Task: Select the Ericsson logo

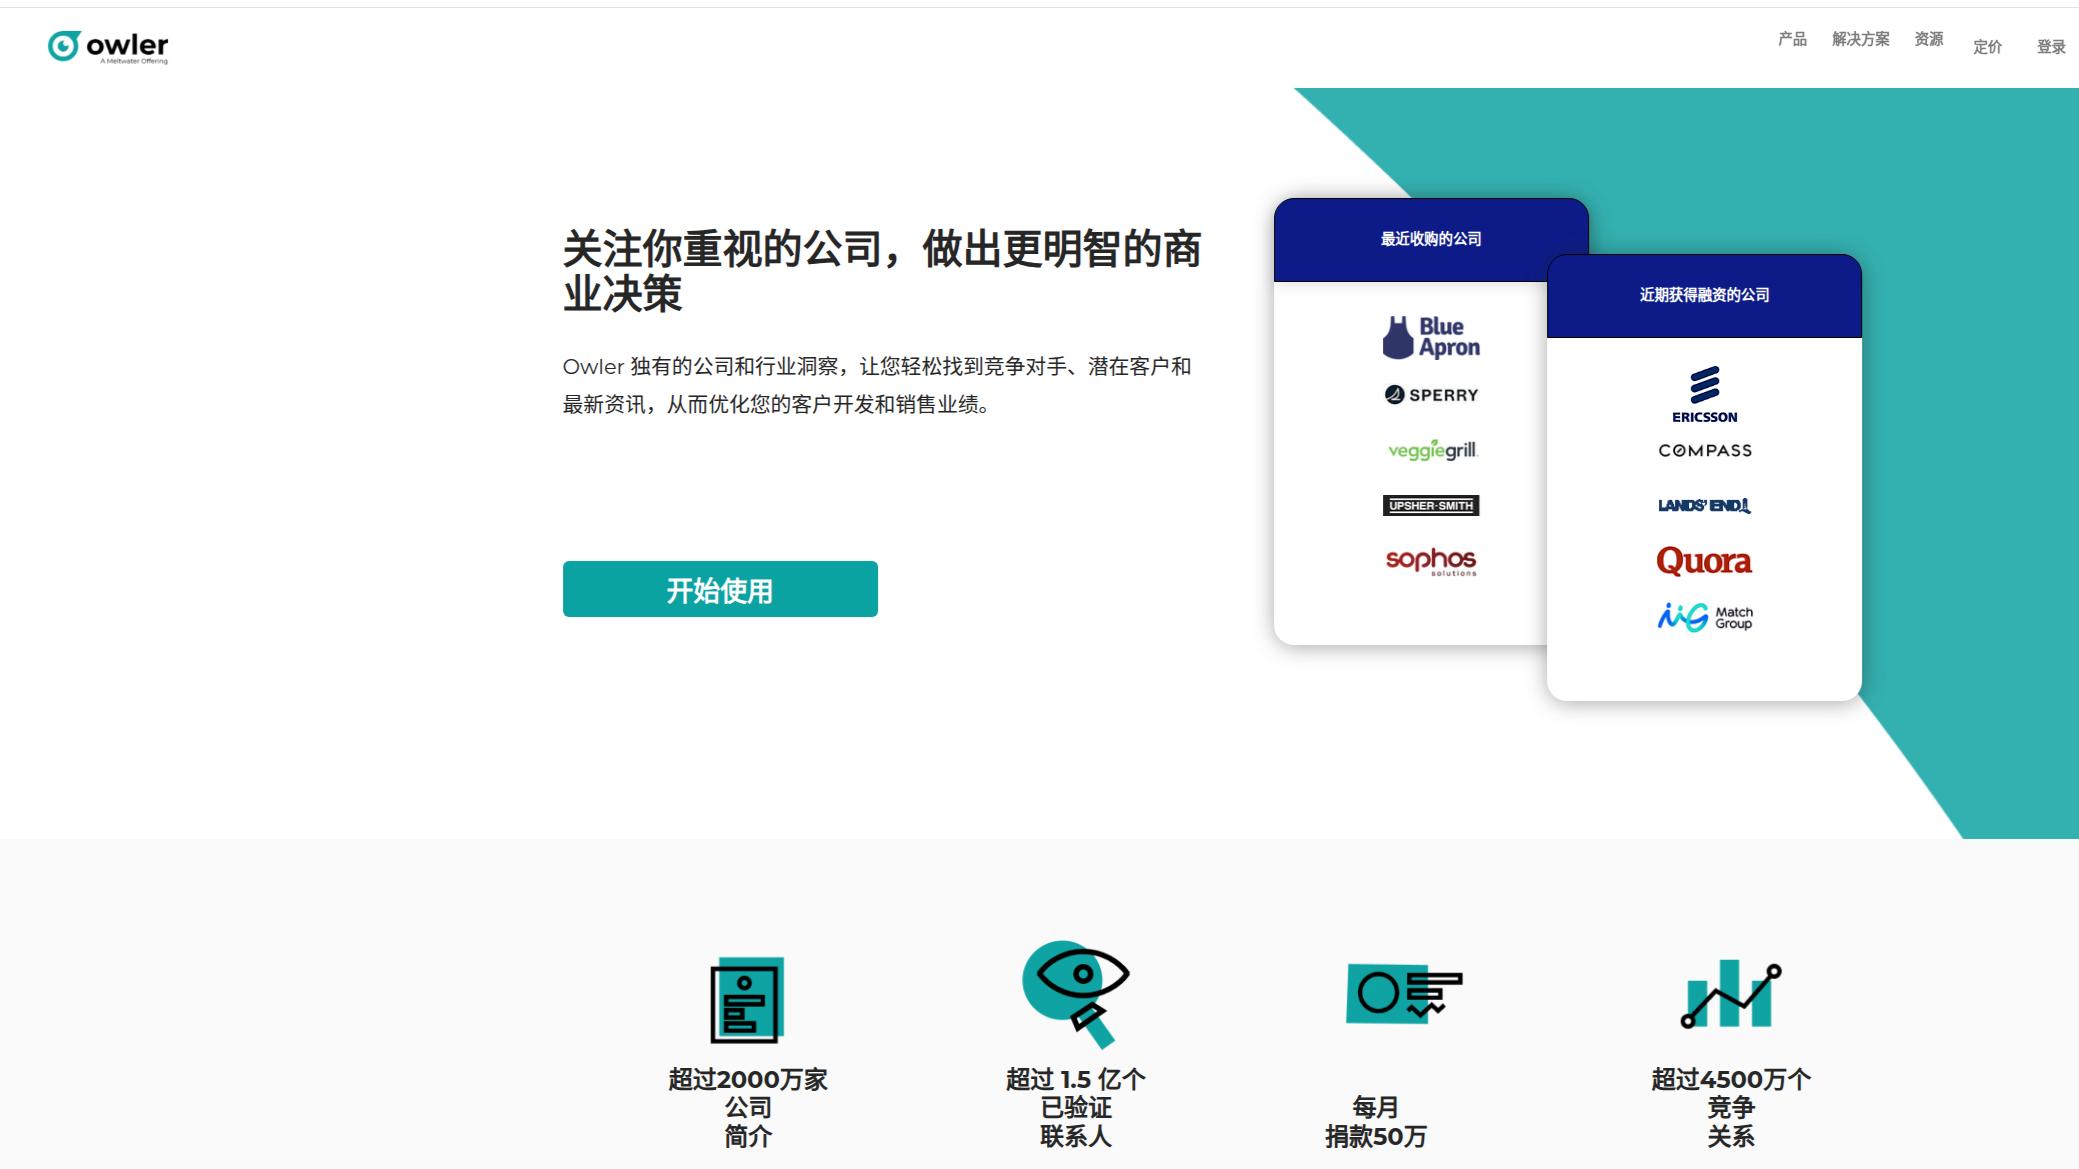Action: pos(1704,395)
